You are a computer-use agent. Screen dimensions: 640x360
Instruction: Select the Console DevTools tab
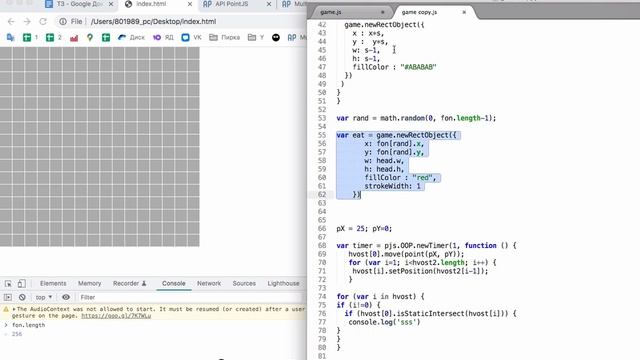173,283
